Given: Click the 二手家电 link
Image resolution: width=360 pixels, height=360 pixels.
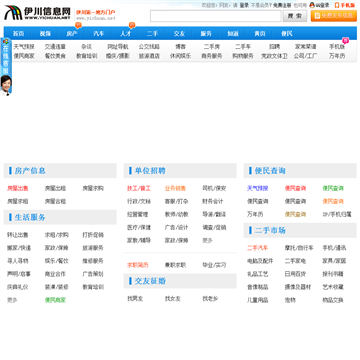Looking at the screenshot, I should 295,261.
